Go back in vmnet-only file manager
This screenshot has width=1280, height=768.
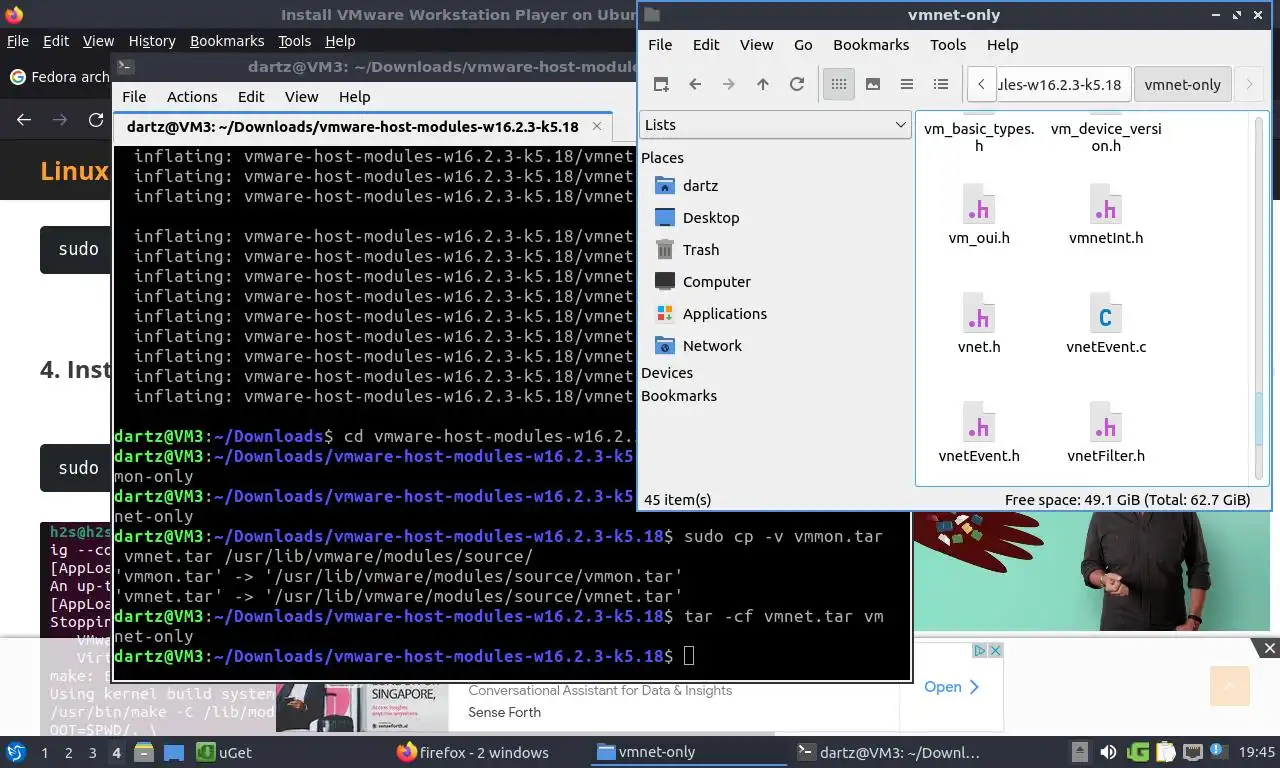[695, 84]
